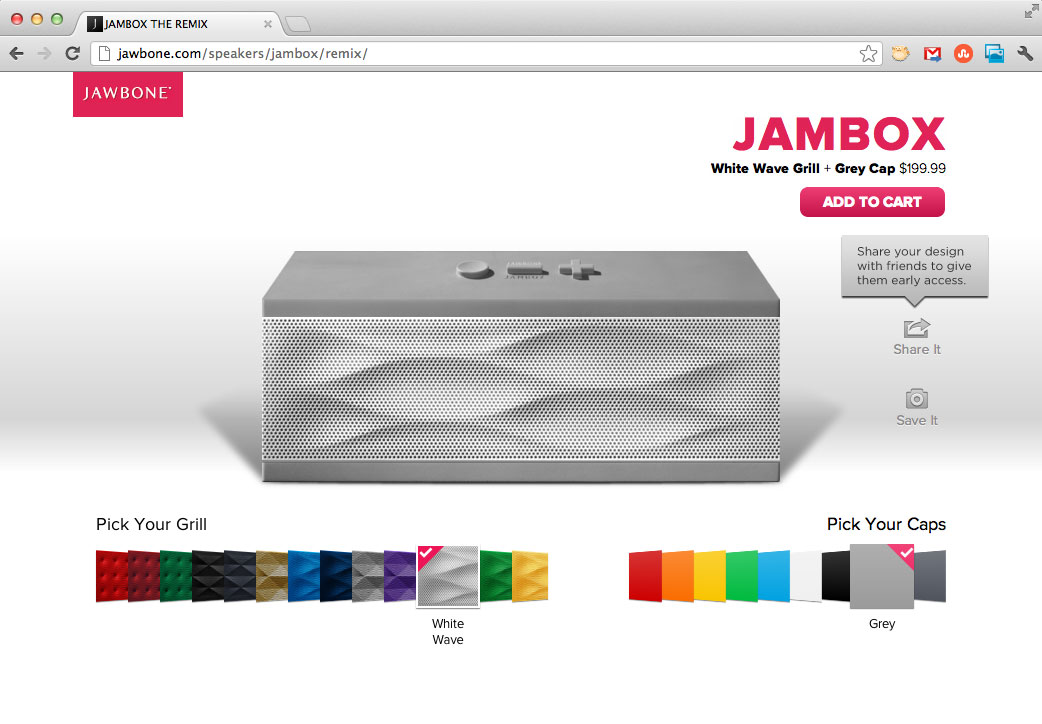Bookmark page with the star icon
The image size is (1042, 724).
point(868,54)
